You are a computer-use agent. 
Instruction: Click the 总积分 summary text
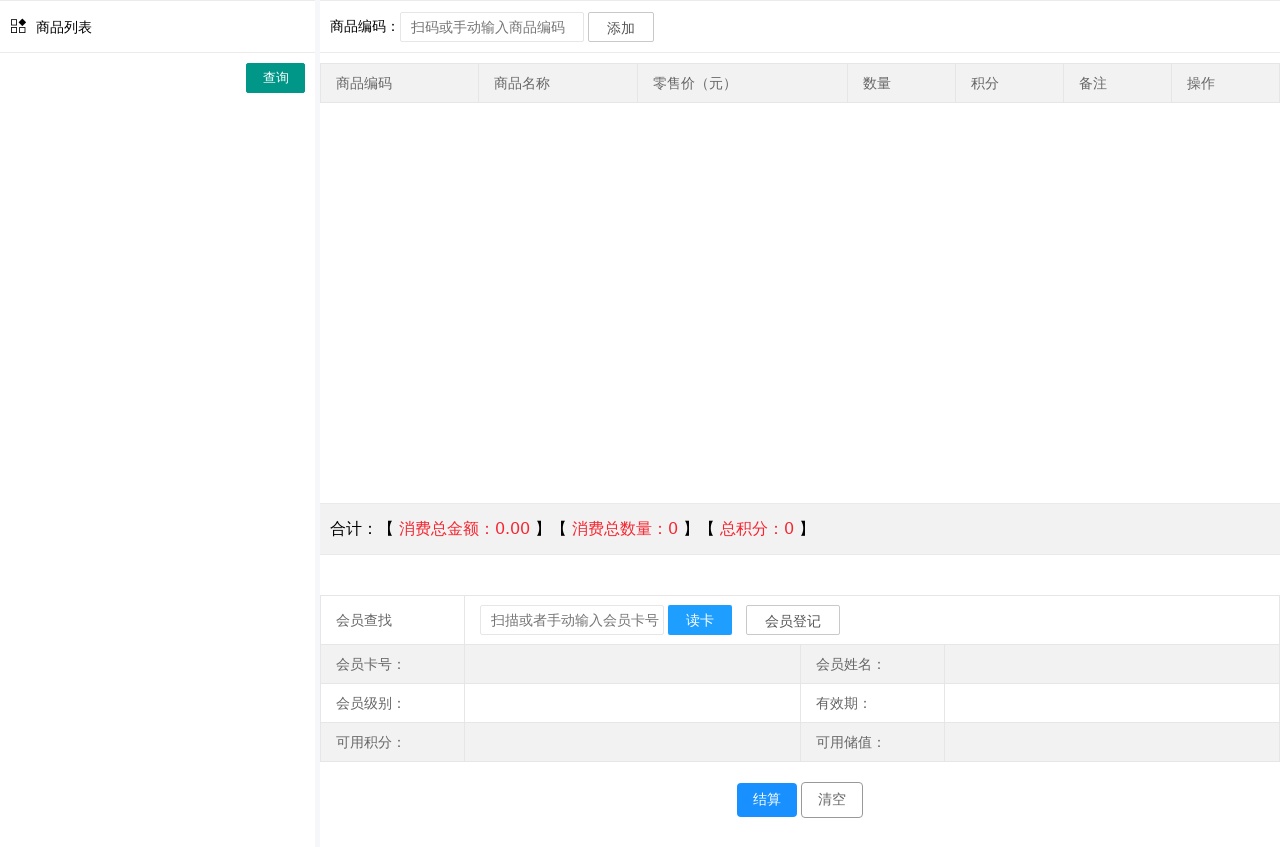pos(756,529)
